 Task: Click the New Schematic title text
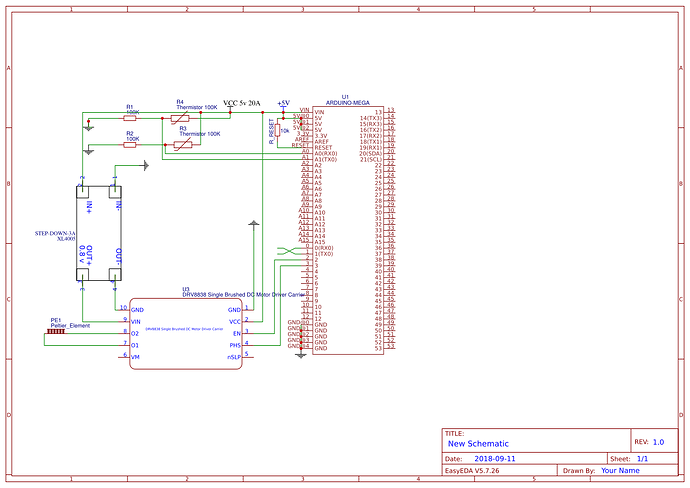point(478,443)
